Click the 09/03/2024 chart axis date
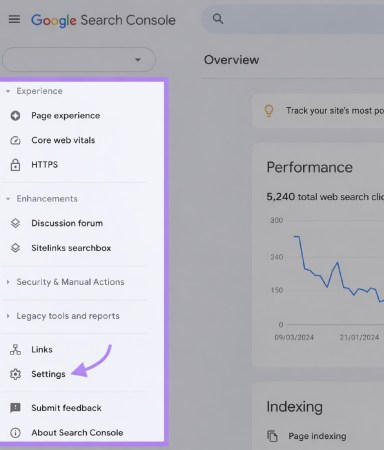This screenshot has height=450, width=384. [294, 337]
